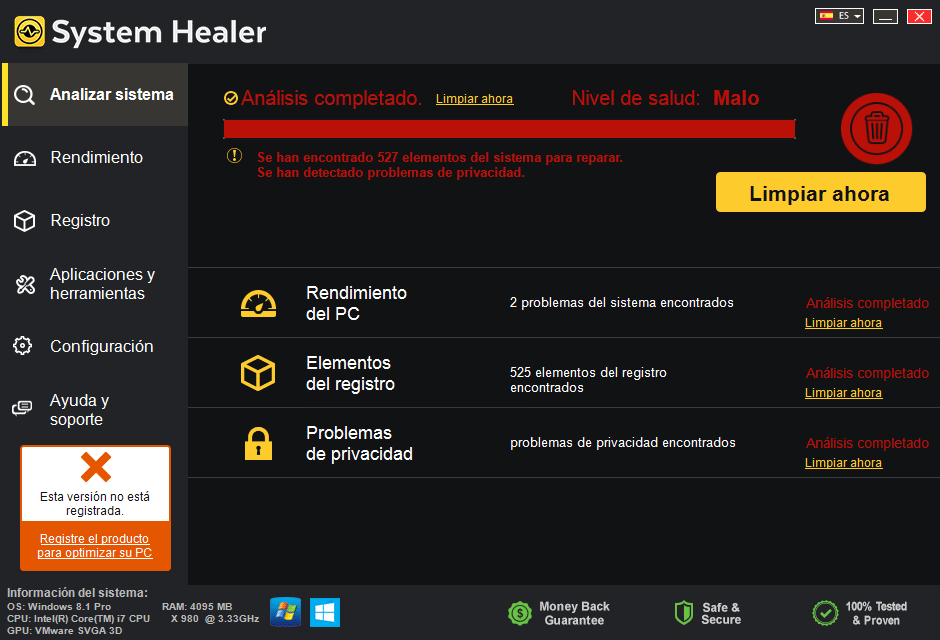Click the text '525 elementos del registro encontrados'

coord(588,380)
